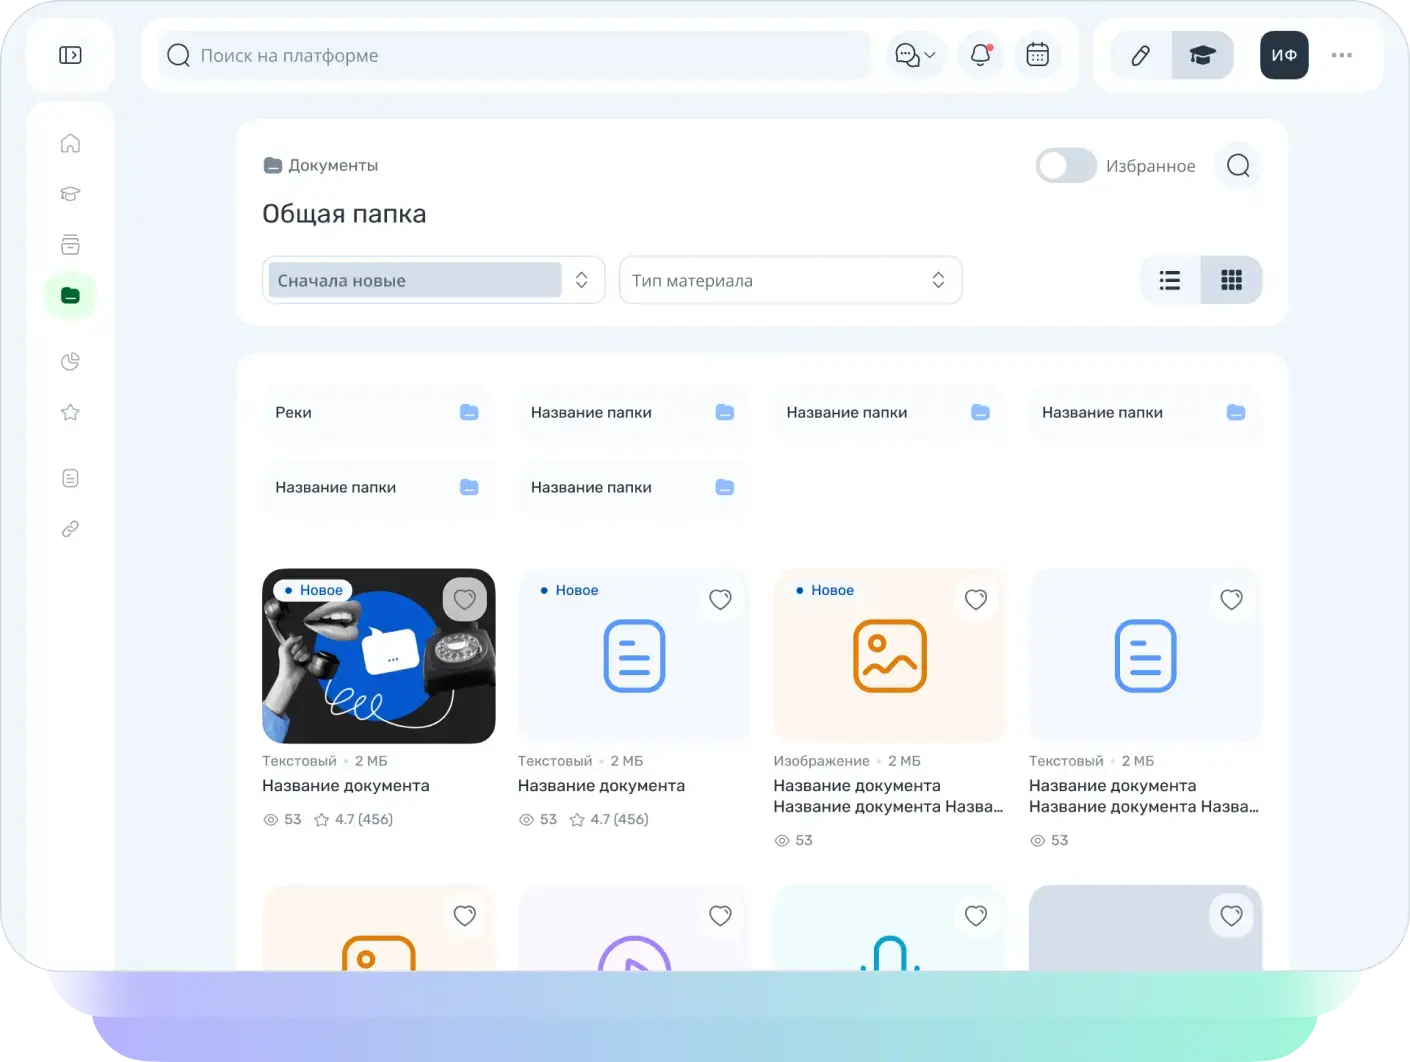This screenshot has width=1410, height=1062.
Task: Favorite the first document with photo thumbnail
Action: point(465,599)
